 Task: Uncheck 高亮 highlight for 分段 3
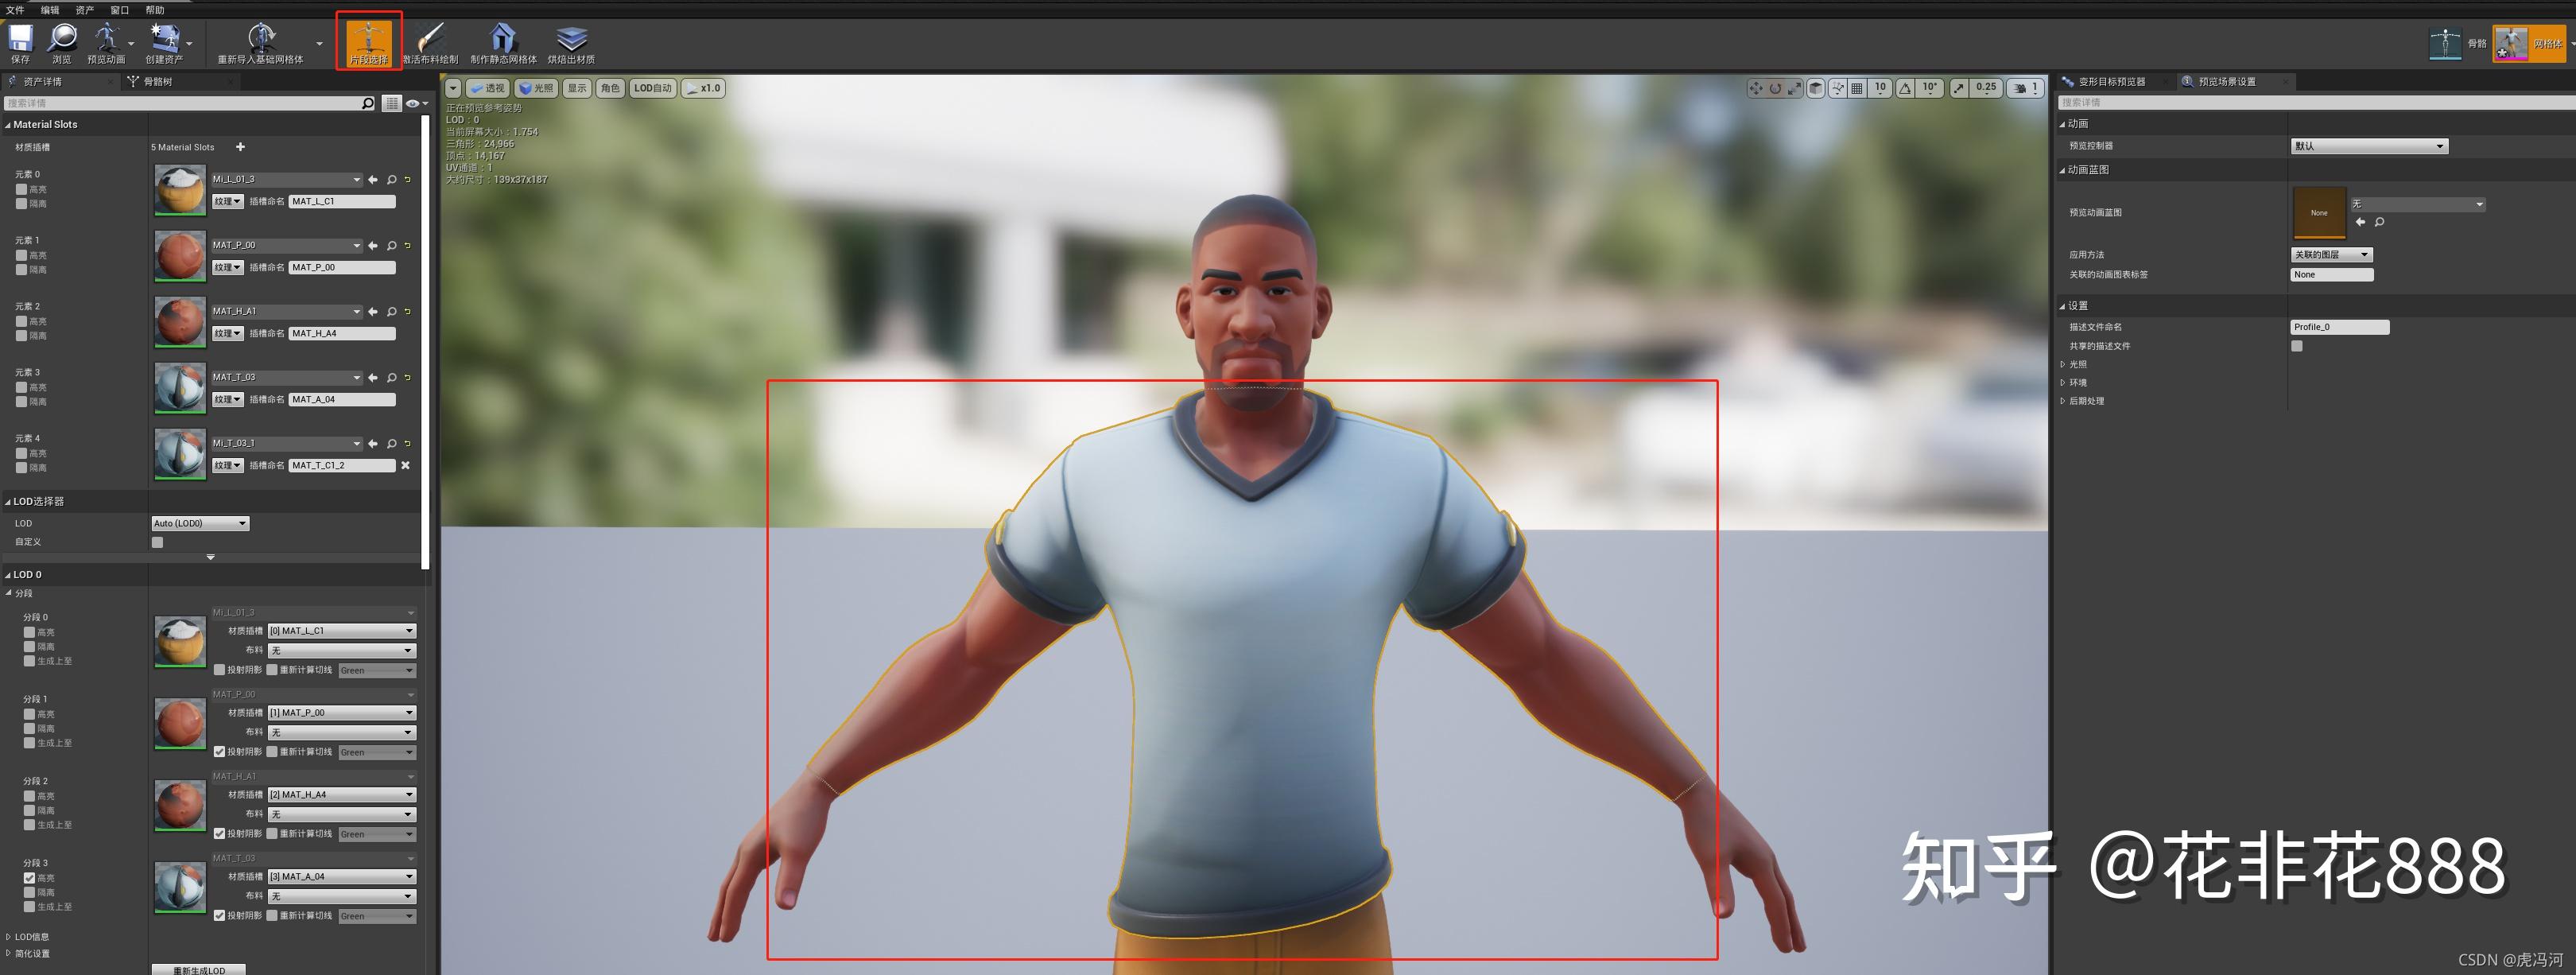click(x=29, y=878)
